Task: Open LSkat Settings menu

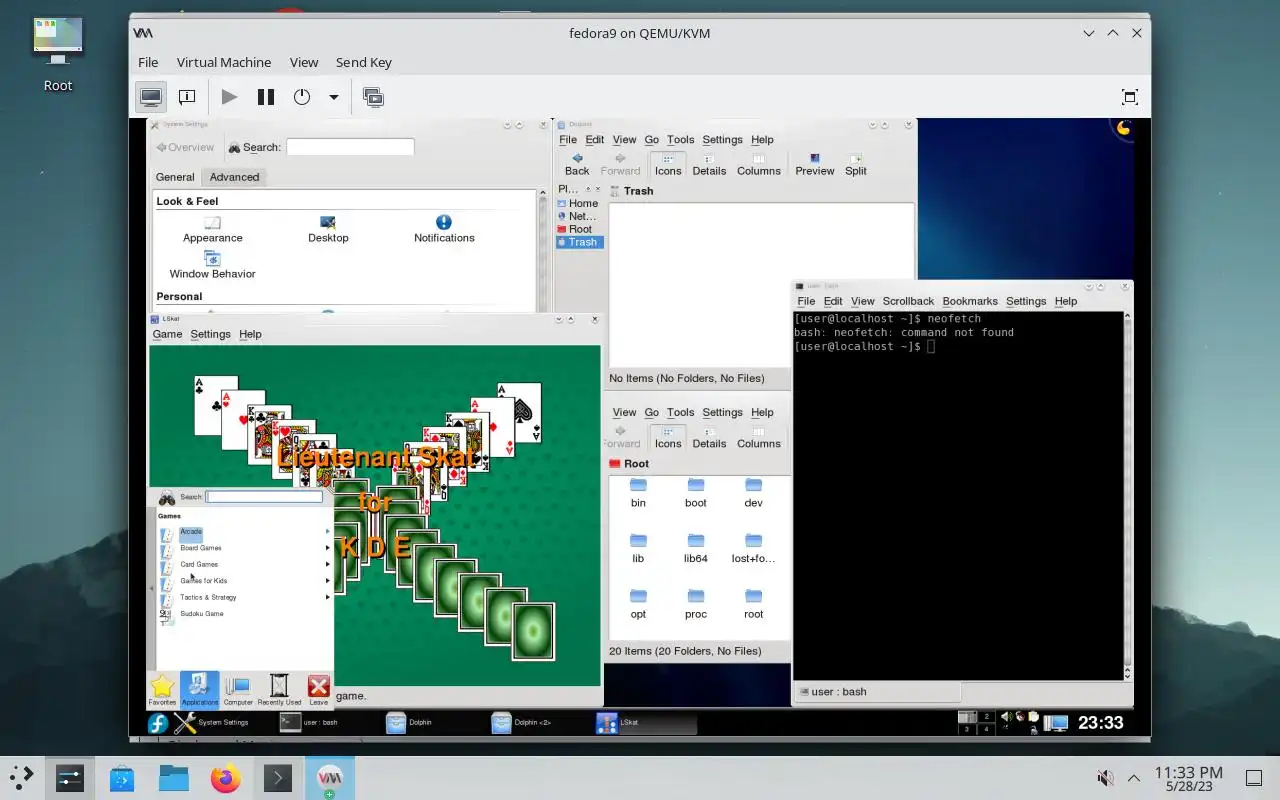Action: [x=210, y=334]
